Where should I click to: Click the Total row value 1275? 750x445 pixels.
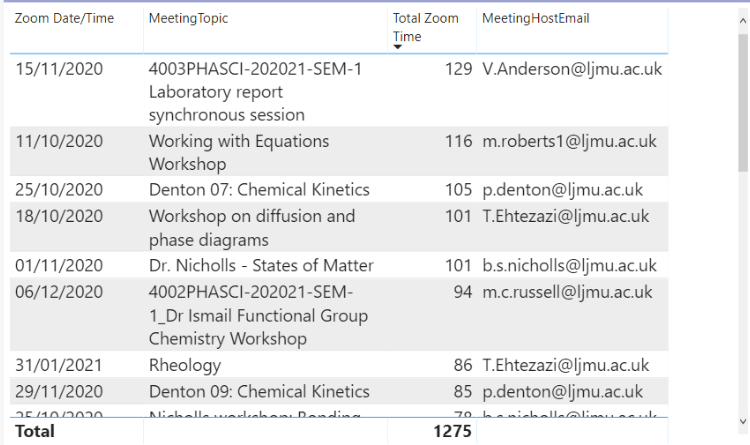(x=452, y=432)
